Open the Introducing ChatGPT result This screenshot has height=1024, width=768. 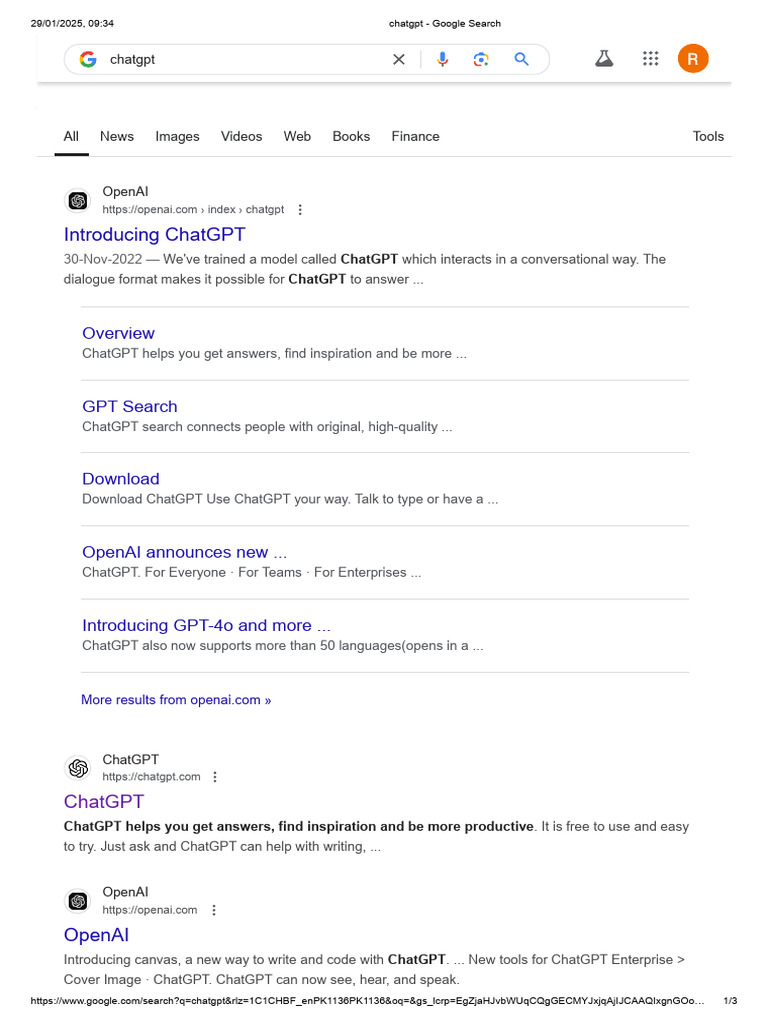154,235
